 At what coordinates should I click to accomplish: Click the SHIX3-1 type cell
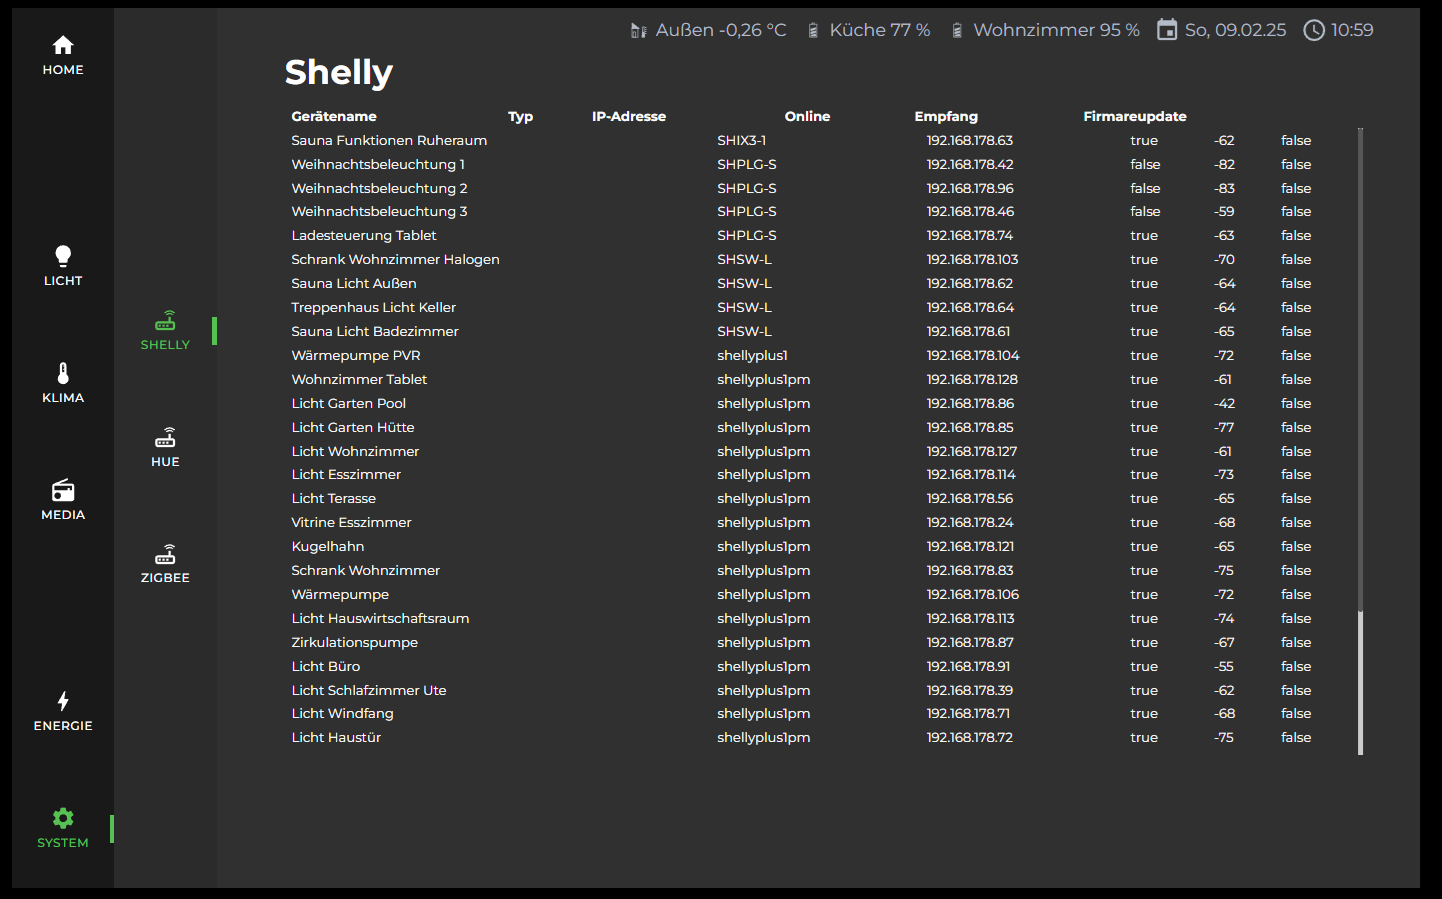(742, 141)
